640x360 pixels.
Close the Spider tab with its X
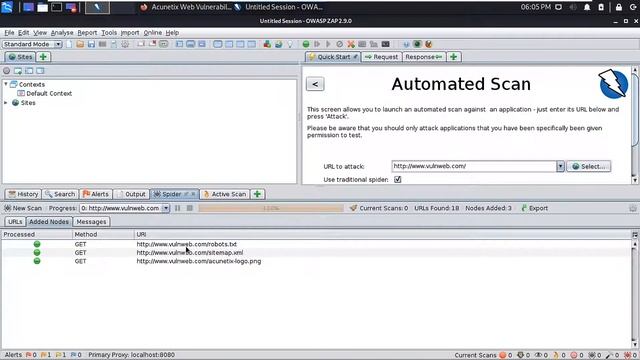tap(193, 194)
